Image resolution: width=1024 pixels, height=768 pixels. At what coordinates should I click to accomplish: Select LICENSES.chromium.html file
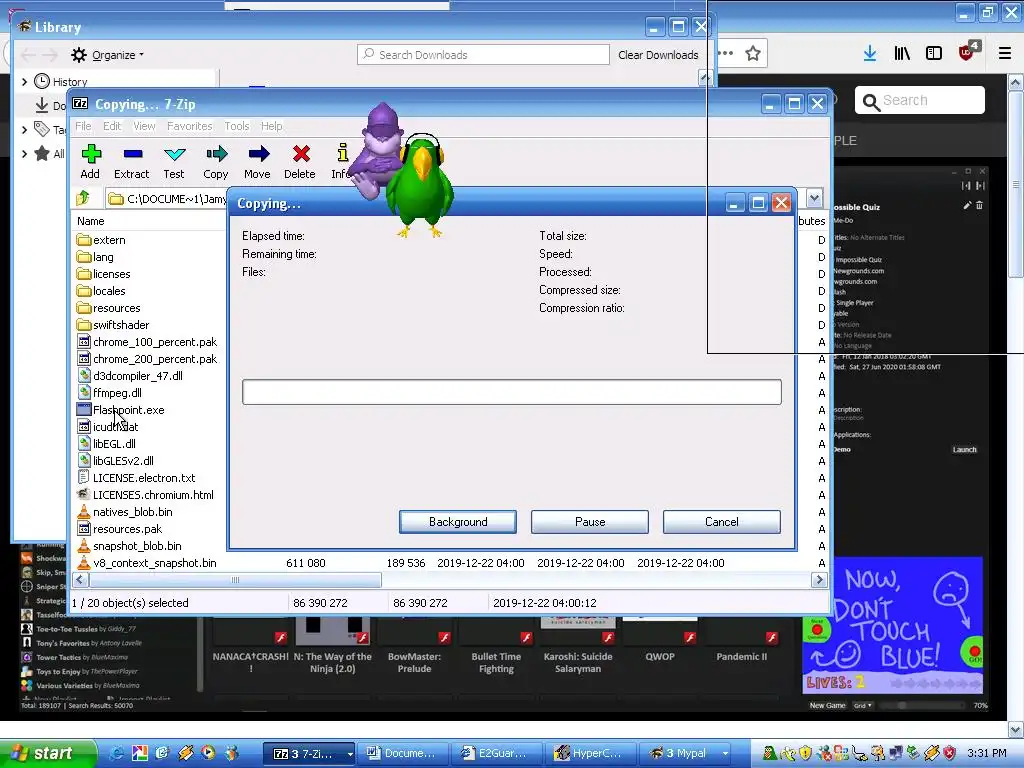coord(145,494)
